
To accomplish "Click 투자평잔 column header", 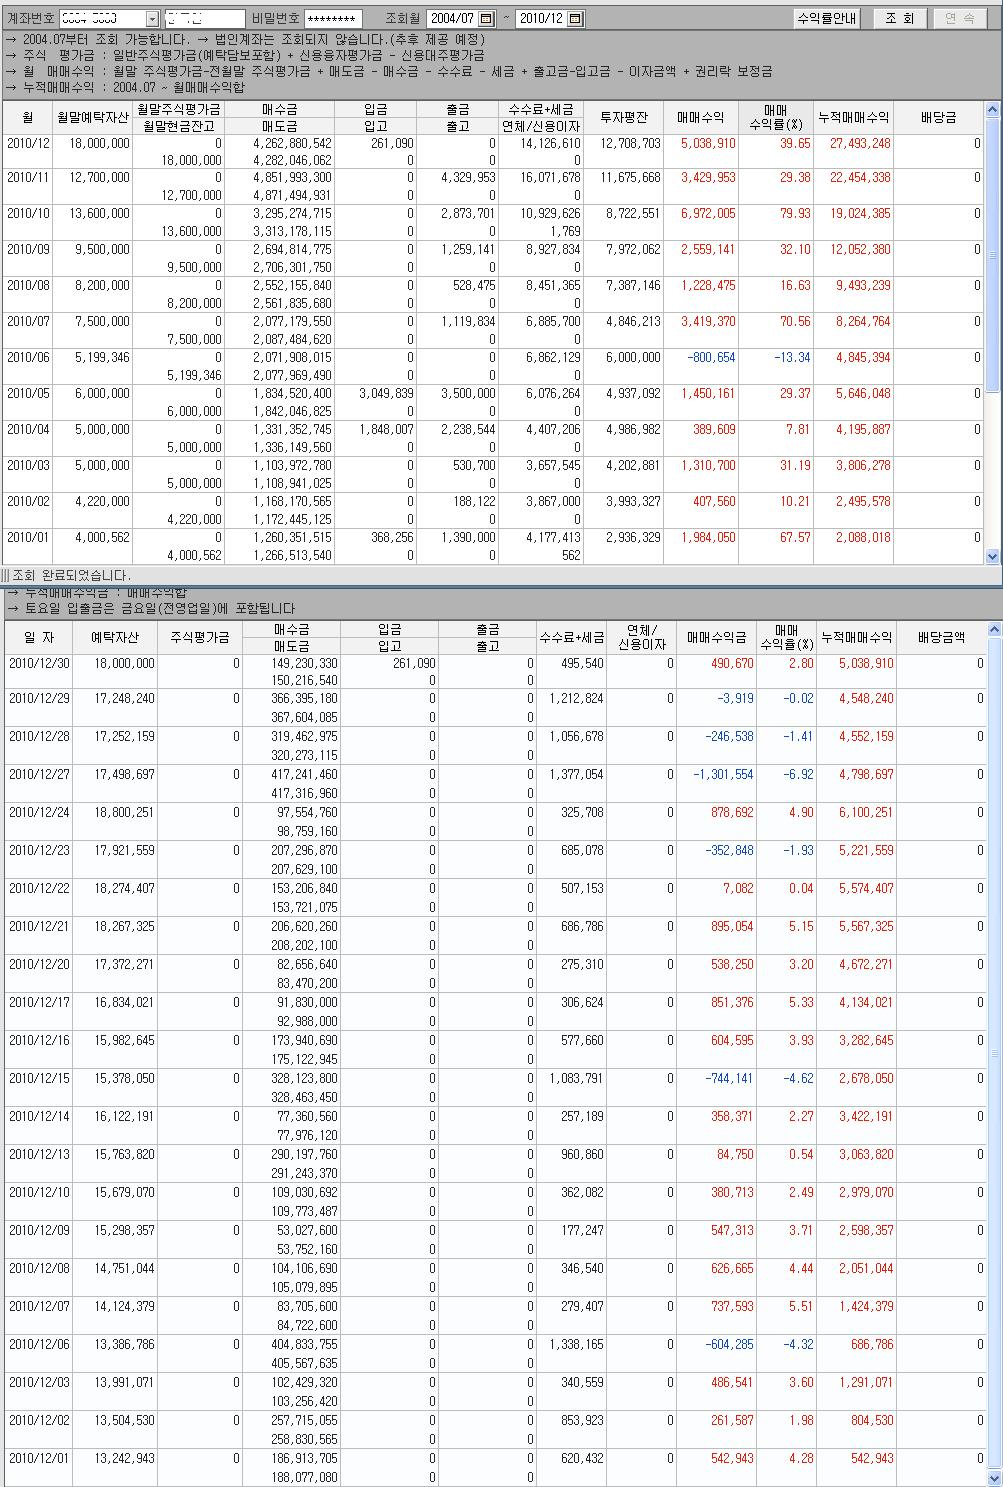I will (x=624, y=118).
